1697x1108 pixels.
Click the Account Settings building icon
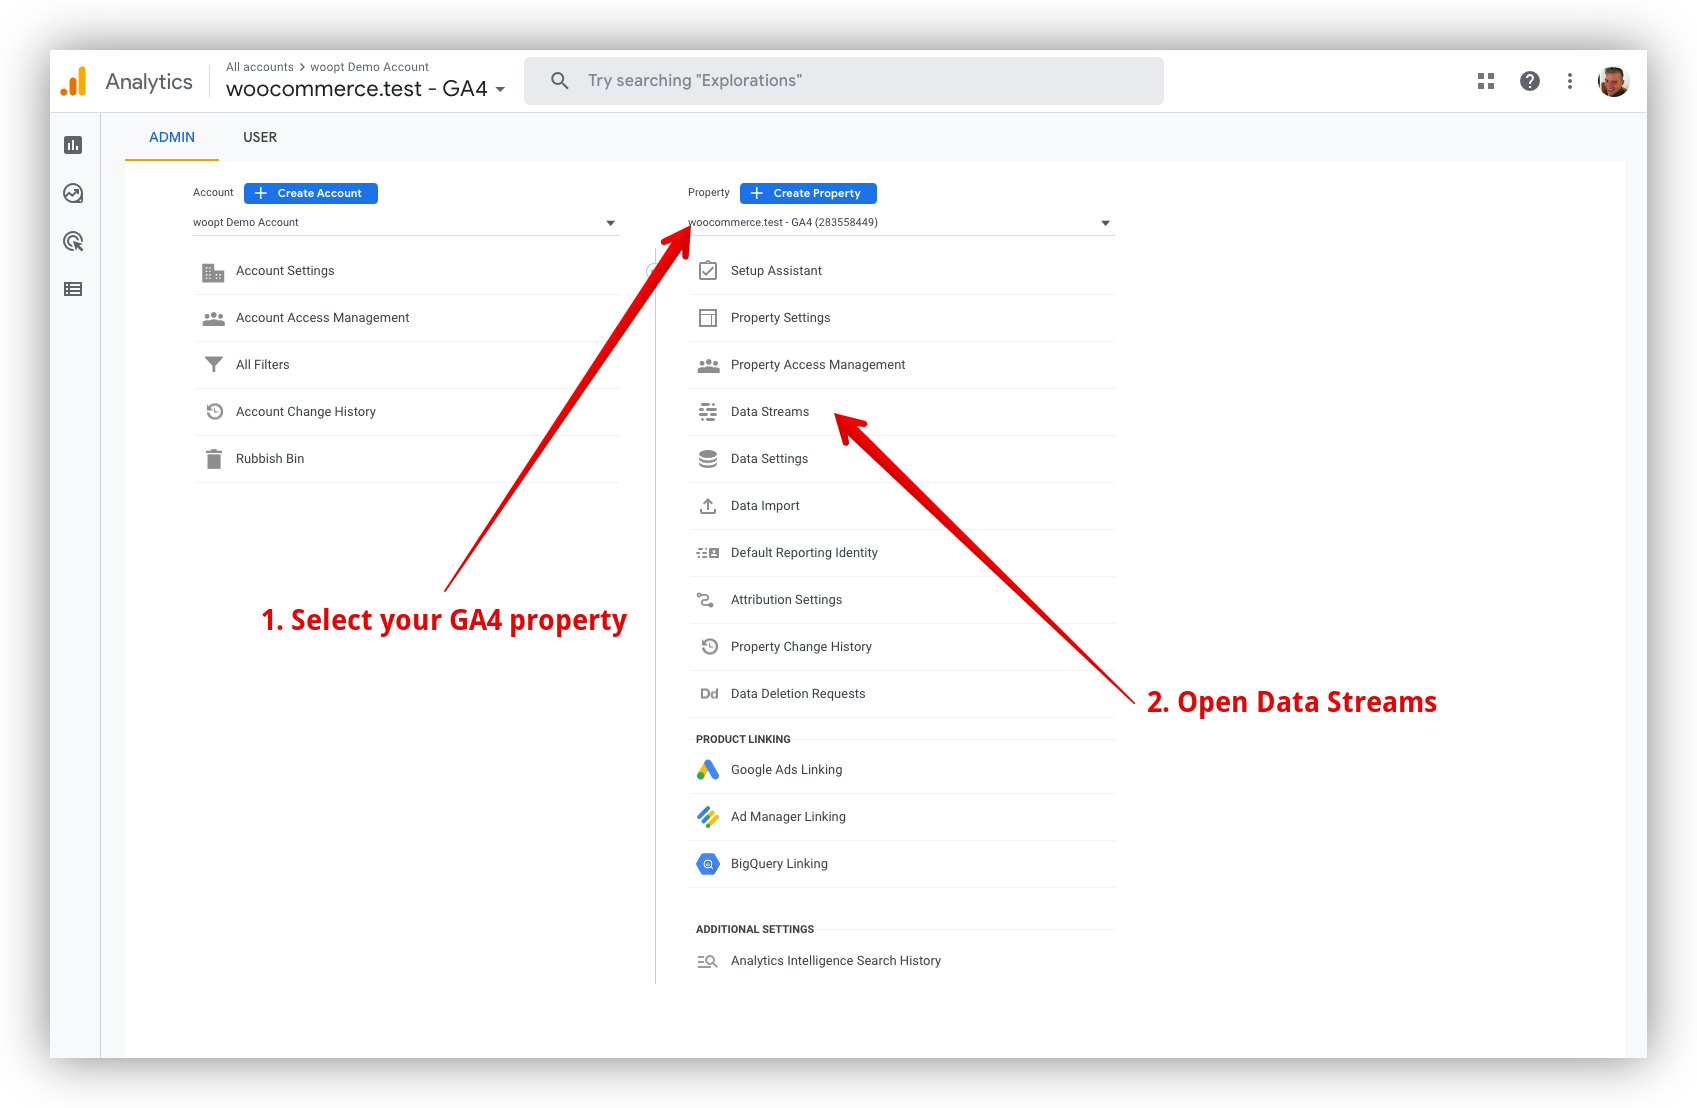click(213, 272)
